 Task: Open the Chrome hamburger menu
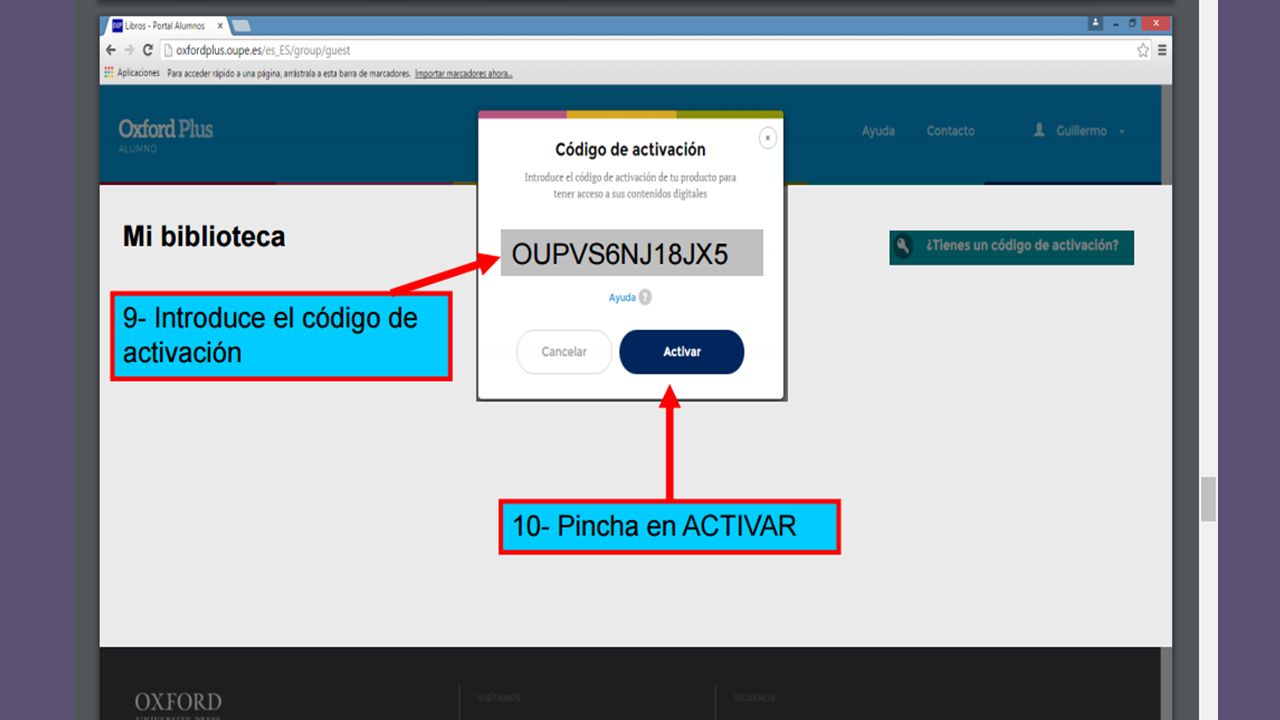click(1162, 50)
